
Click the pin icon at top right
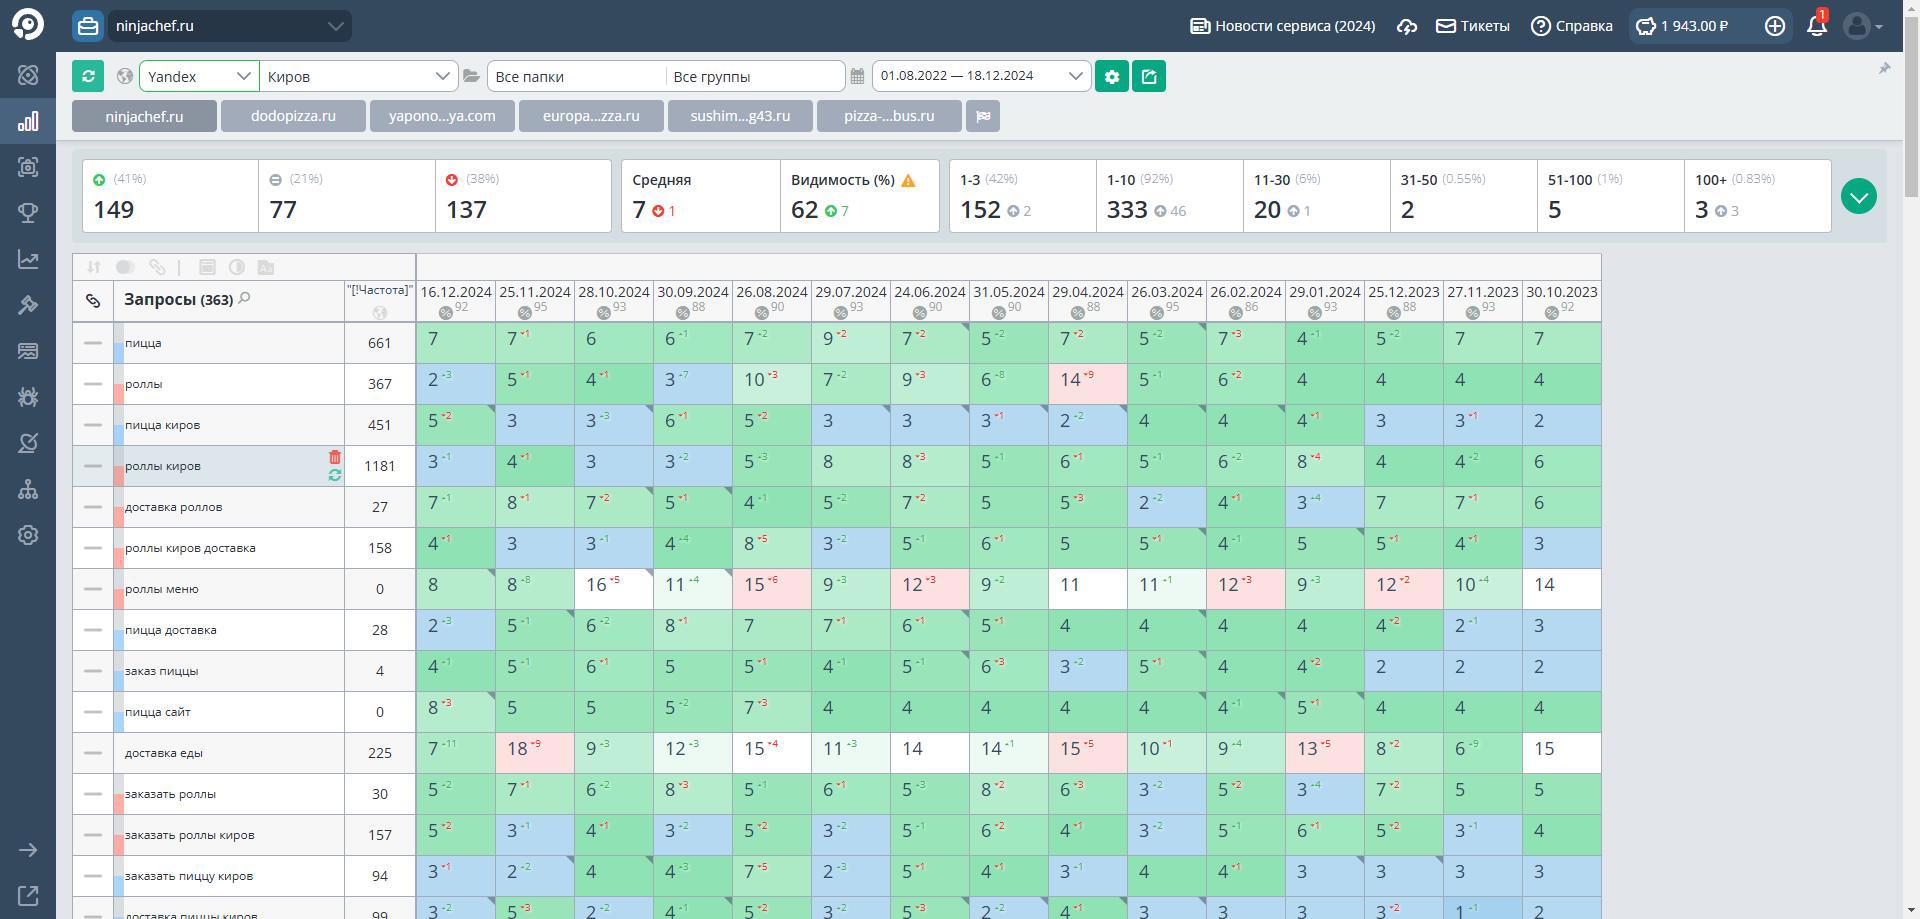tap(1884, 68)
